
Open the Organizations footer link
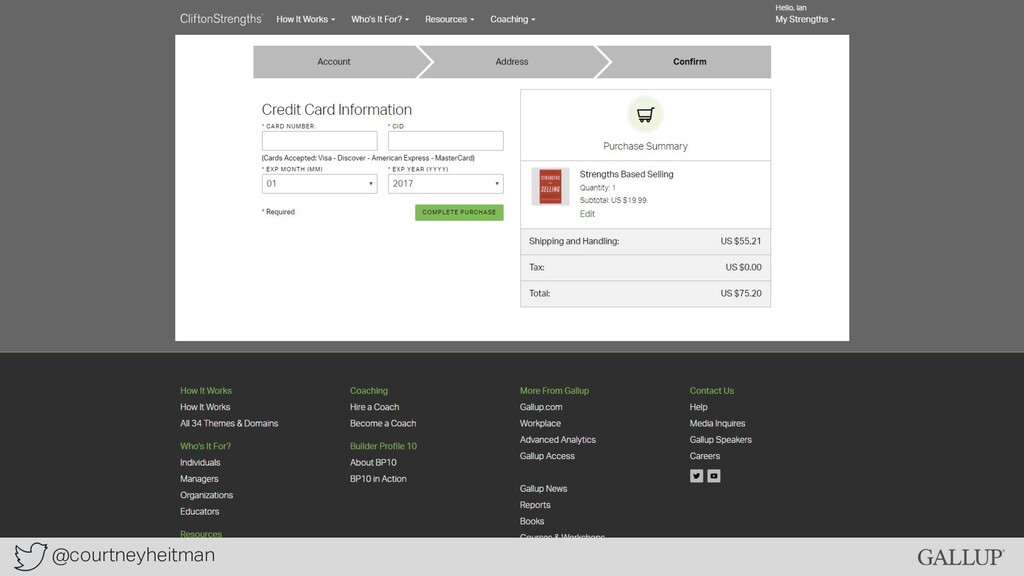[206, 495]
